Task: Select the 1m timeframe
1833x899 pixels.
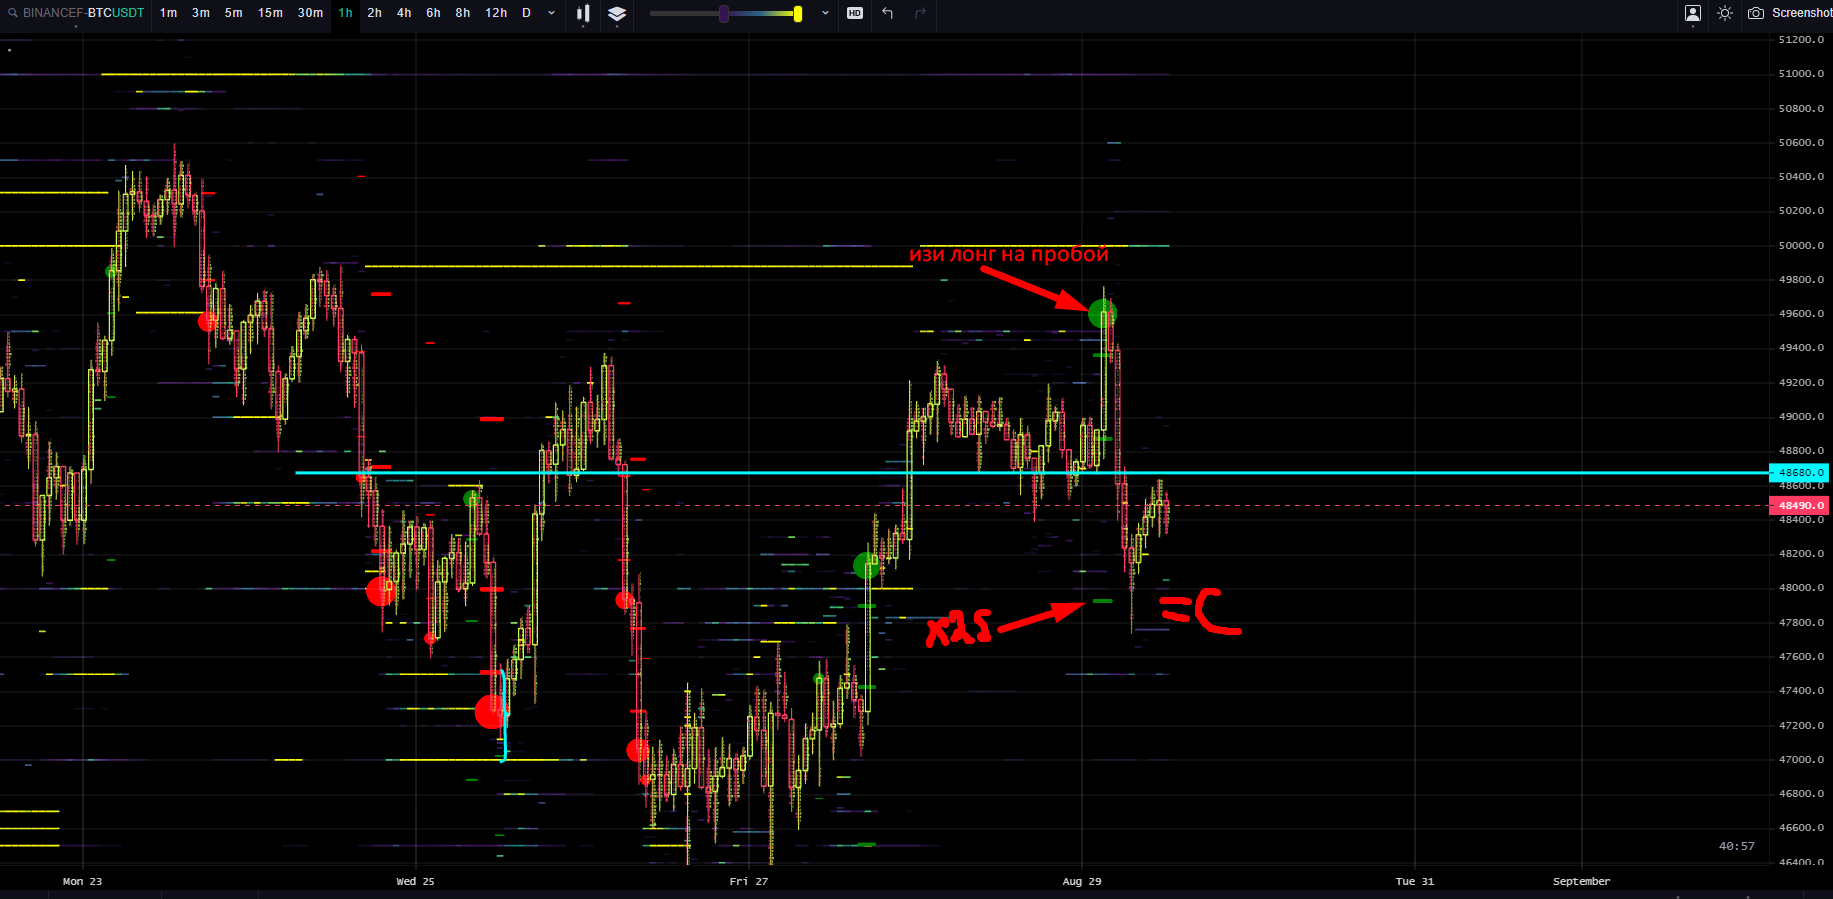Action: click(x=168, y=13)
